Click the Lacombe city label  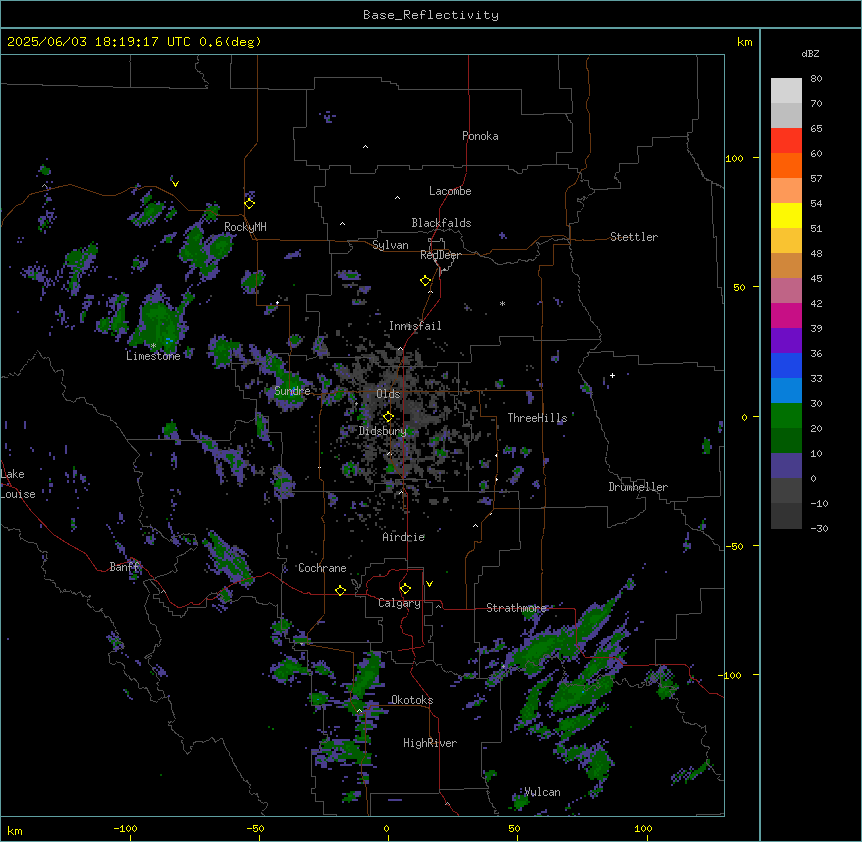point(450,191)
